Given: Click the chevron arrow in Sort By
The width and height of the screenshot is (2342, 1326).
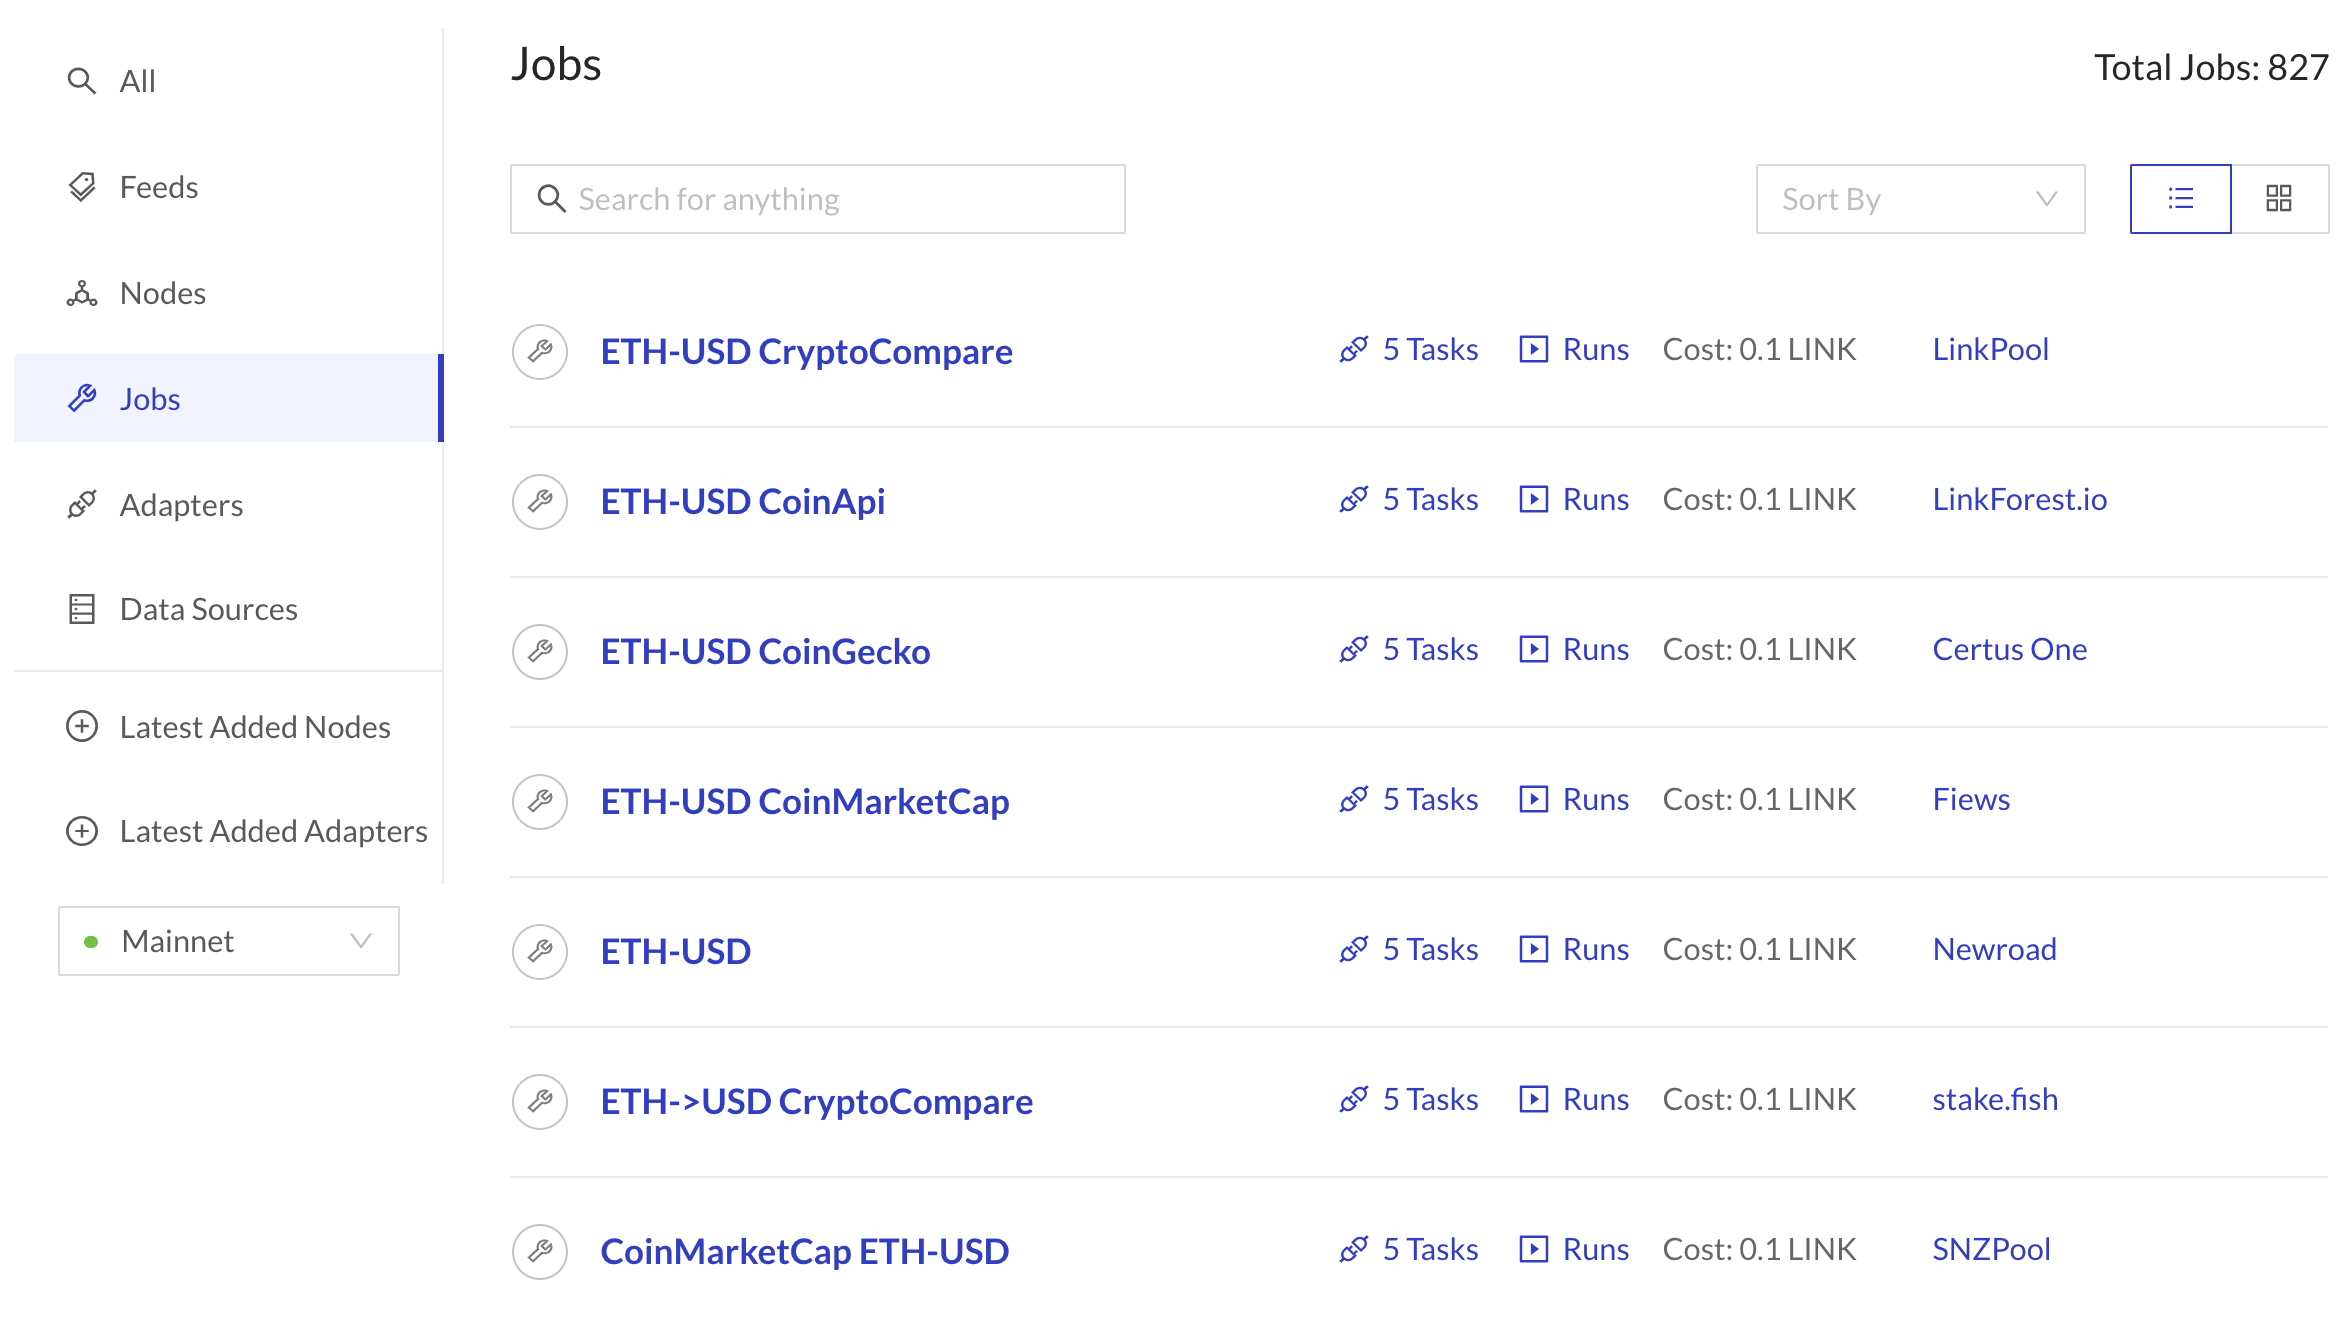Looking at the screenshot, I should click(x=2046, y=199).
